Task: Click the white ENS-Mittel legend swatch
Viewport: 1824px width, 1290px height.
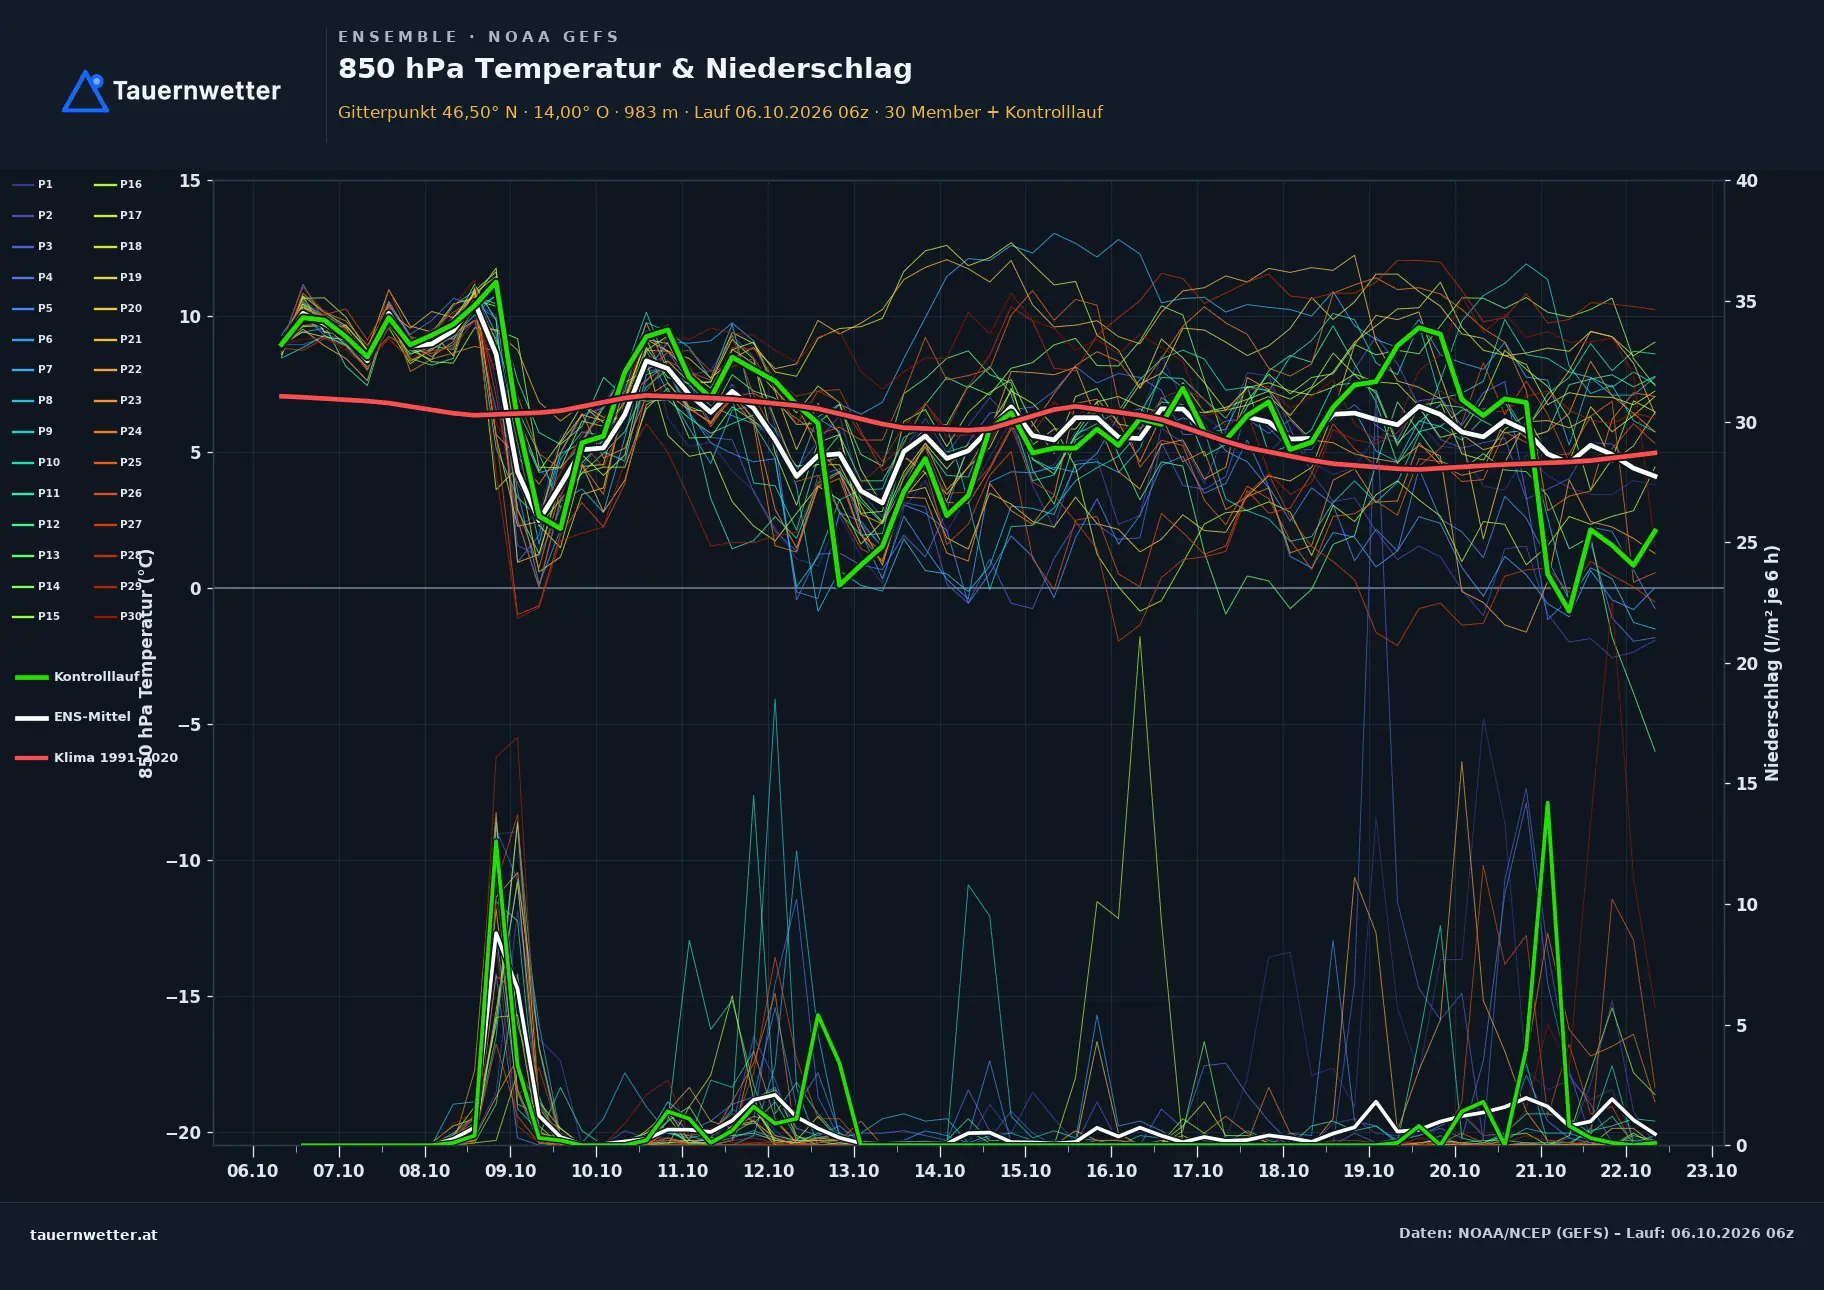Action: [x=32, y=717]
